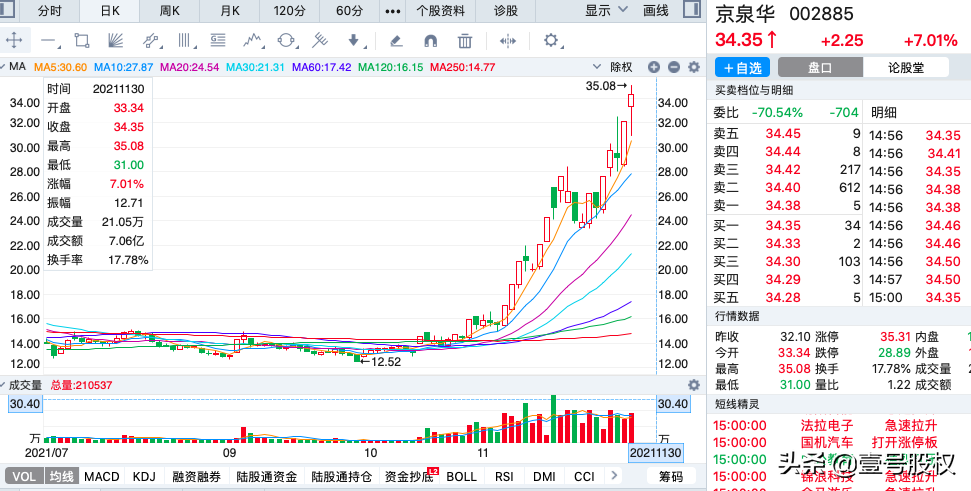Click 法拉电子 in short-term alerts
Image resolution: width=971 pixels, height=491 pixels.
coord(827,425)
